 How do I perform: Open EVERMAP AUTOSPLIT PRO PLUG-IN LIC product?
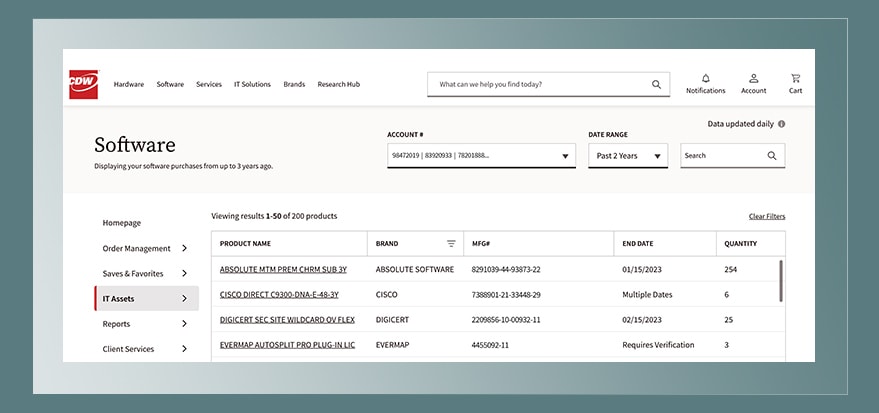coord(287,345)
